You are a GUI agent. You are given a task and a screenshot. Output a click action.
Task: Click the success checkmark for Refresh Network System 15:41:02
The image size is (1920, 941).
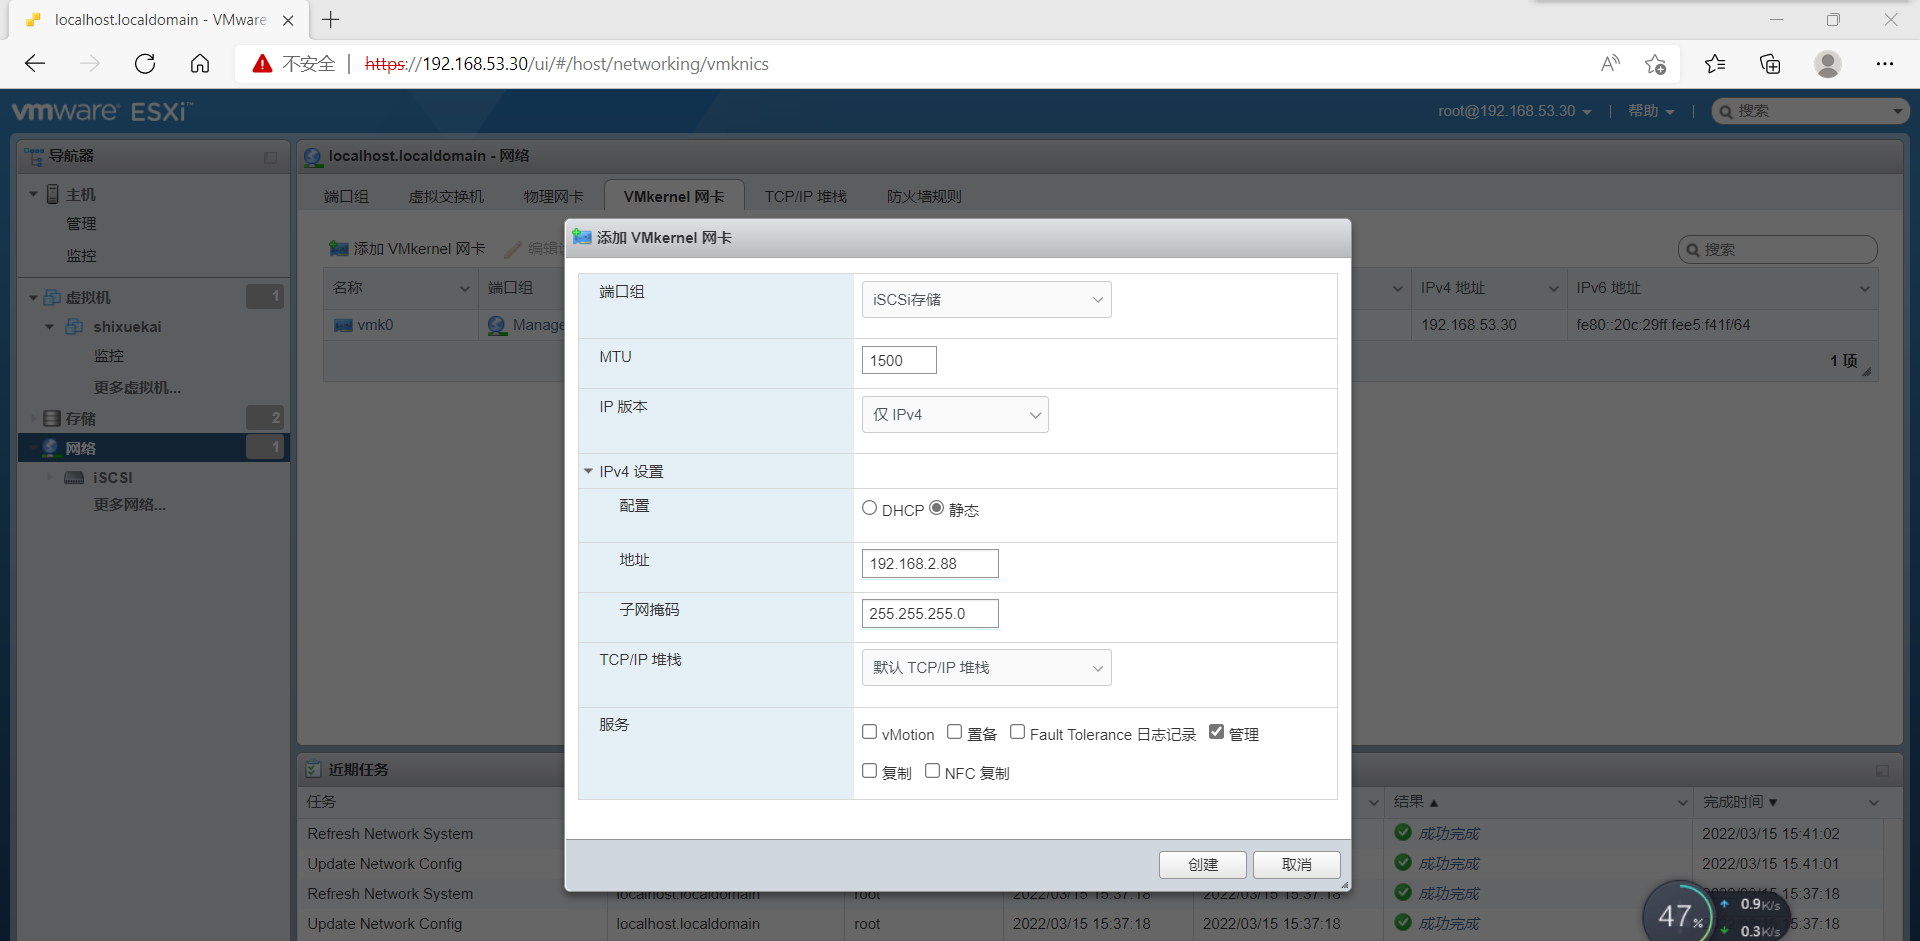[1403, 832]
